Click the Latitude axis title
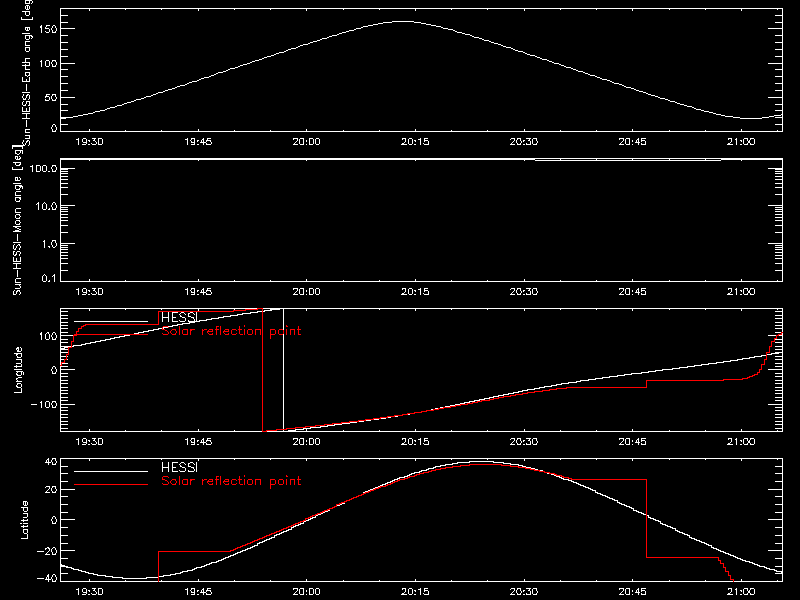This screenshot has width=800, height=600. pyautogui.click(x=24, y=520)
